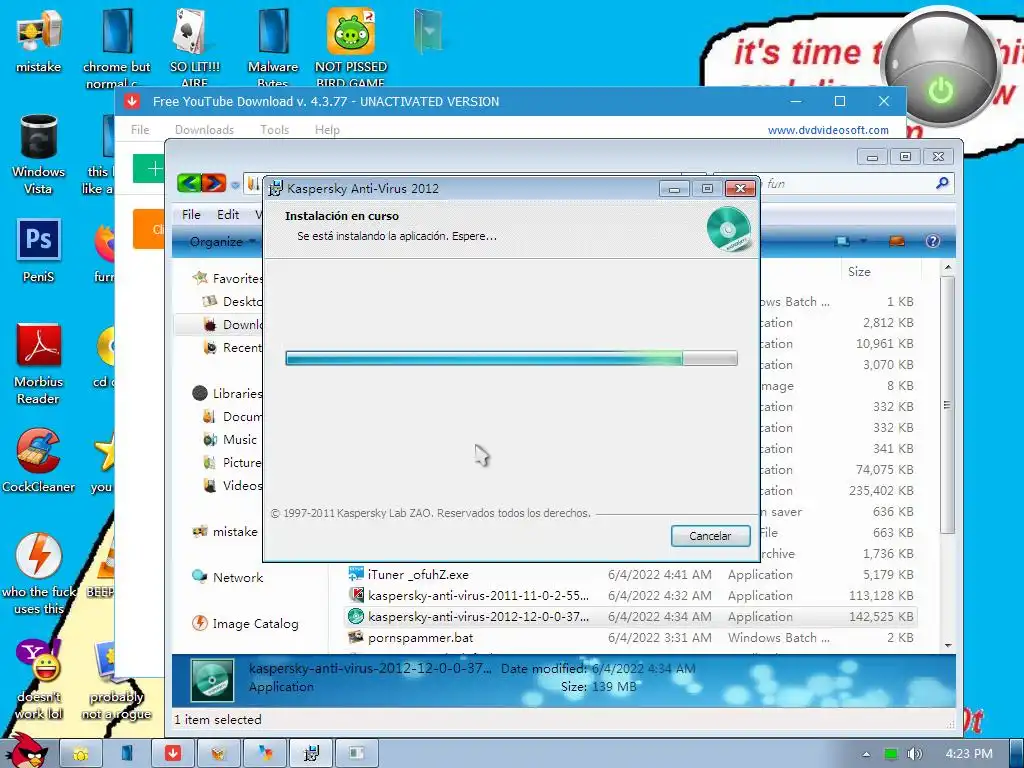
Task: Click green plus button in YouTube Download
Action: pos(149,169)
